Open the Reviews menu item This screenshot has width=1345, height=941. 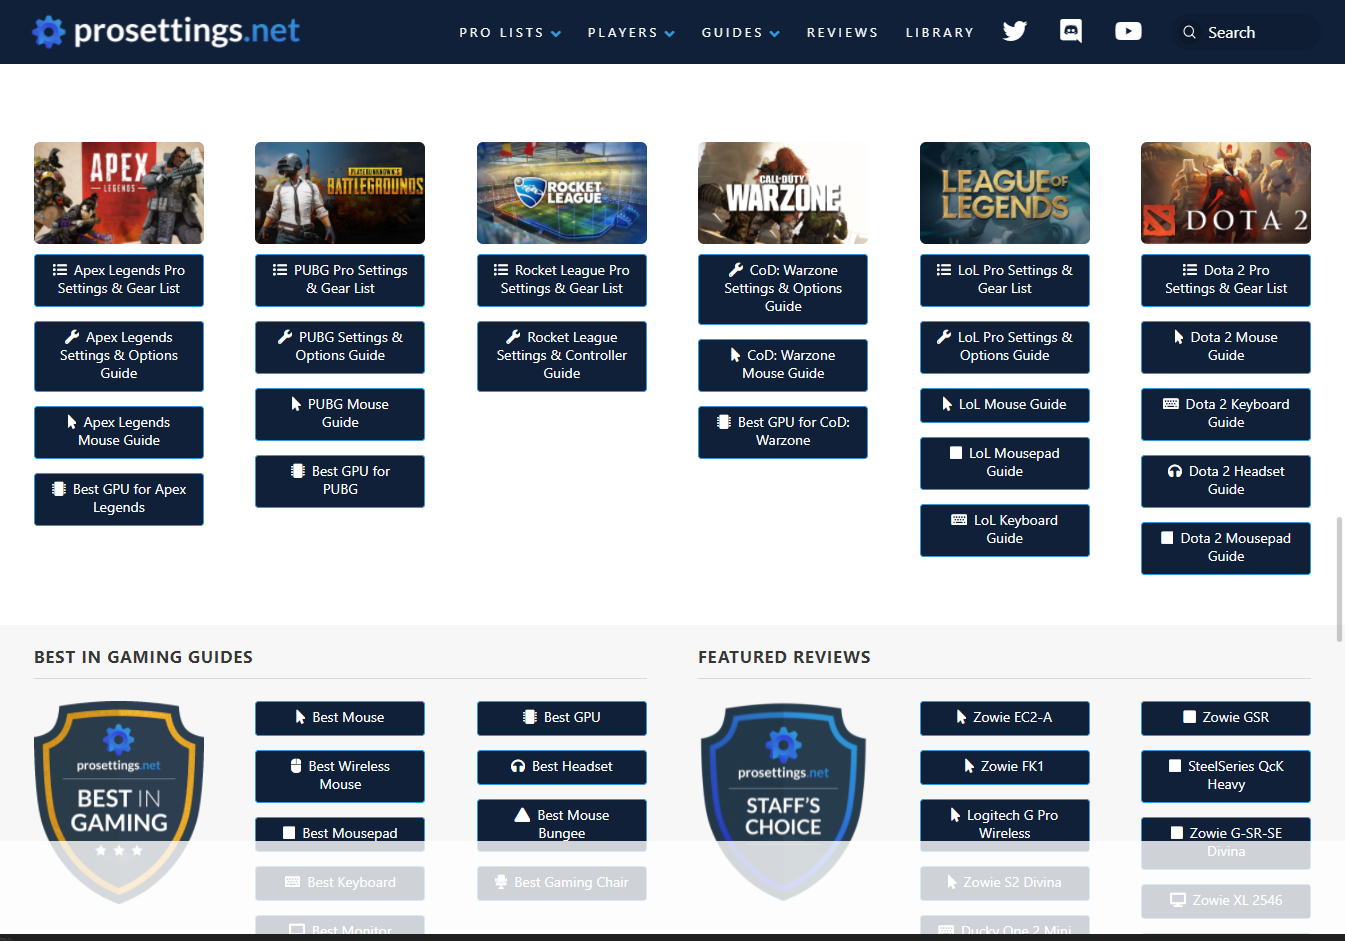point(842,32)
